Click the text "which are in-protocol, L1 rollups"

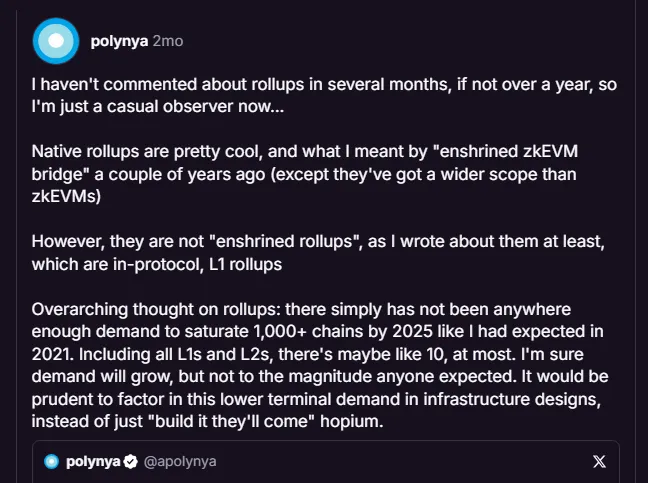coord(157,264)
